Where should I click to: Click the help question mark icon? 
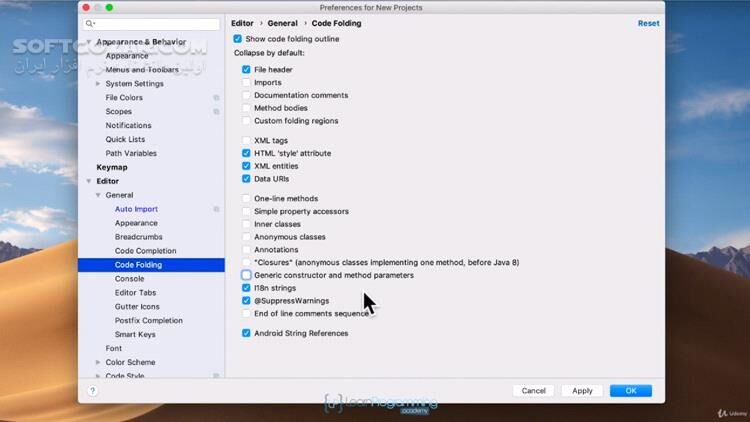[x=93, y=391]
